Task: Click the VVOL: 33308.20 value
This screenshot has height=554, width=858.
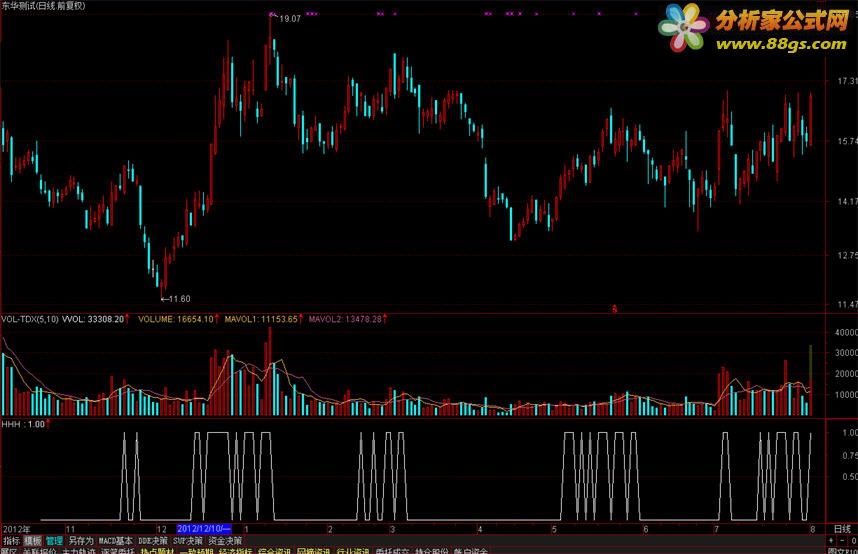Action: tap(93, 319)
